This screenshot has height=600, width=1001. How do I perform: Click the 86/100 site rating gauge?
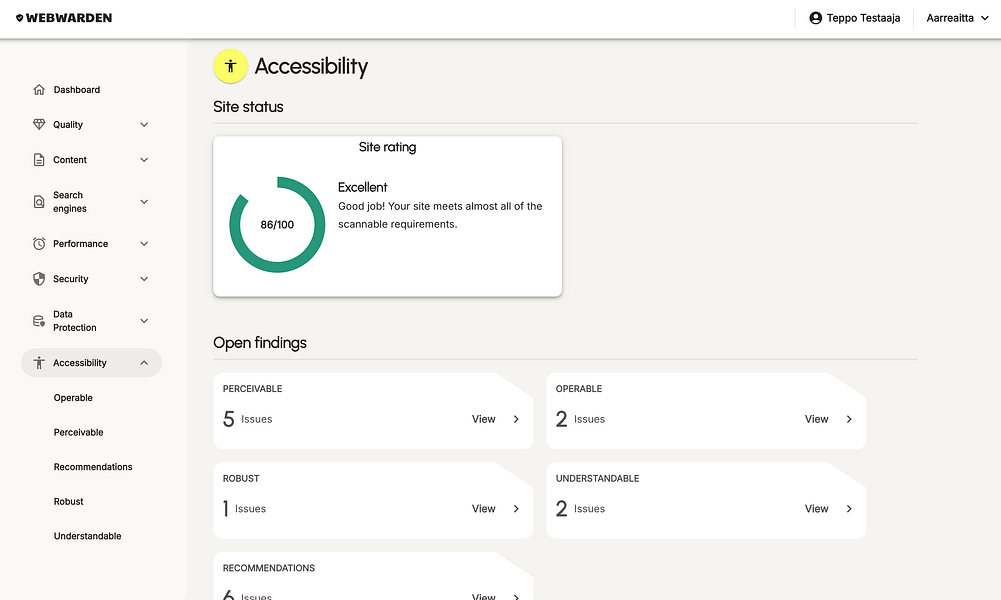pyautogui.click(x=277, y=225)
